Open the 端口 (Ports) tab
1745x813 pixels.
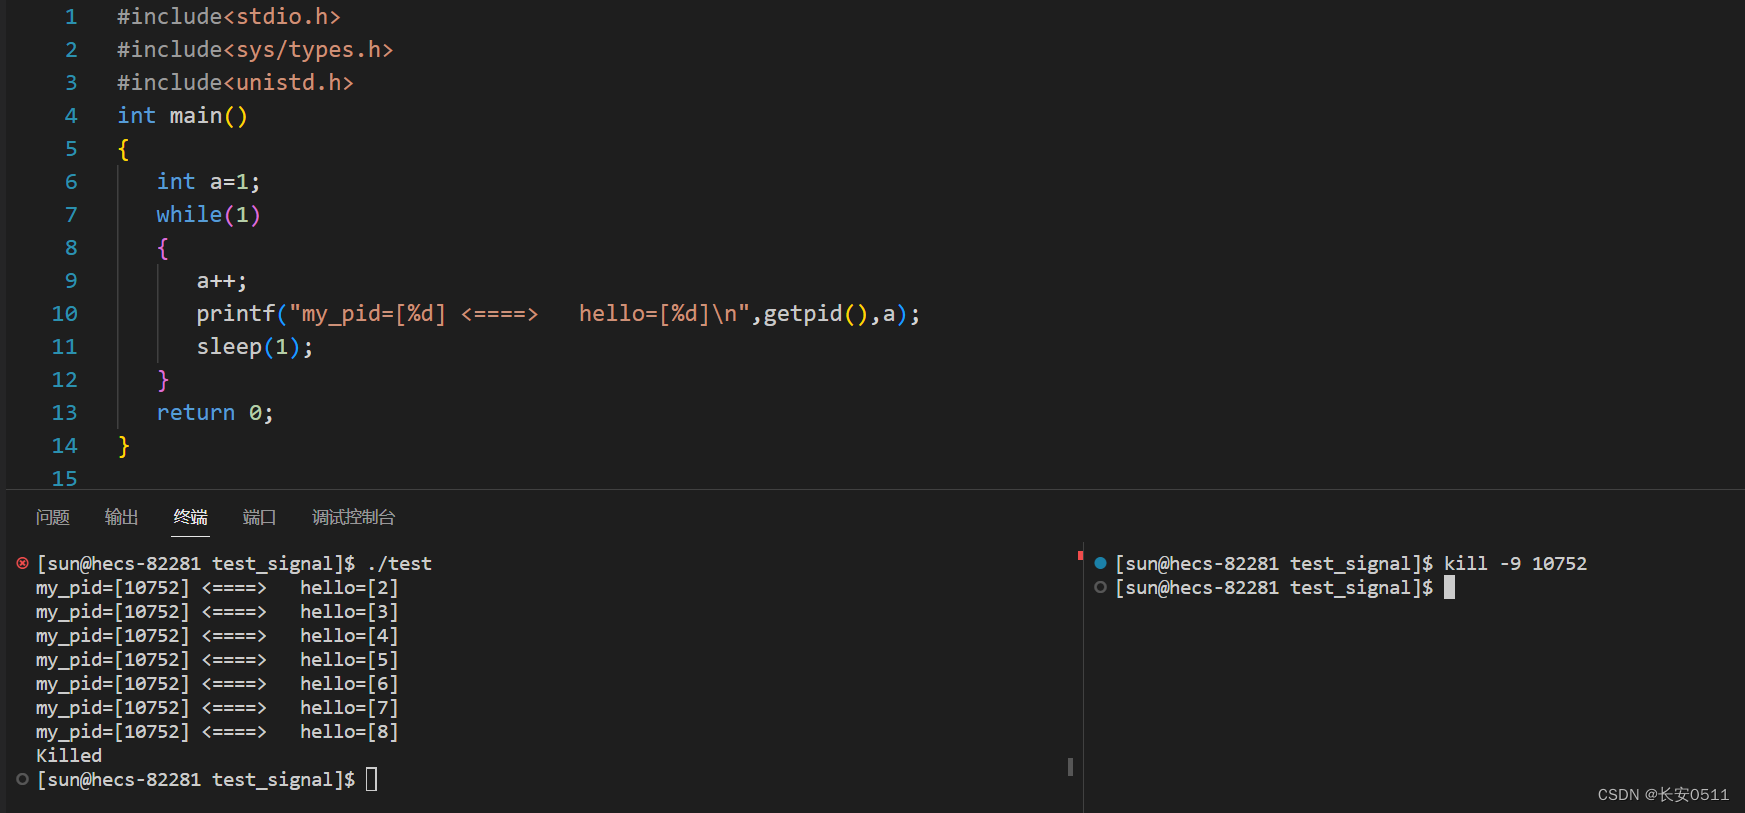[260, 517]
